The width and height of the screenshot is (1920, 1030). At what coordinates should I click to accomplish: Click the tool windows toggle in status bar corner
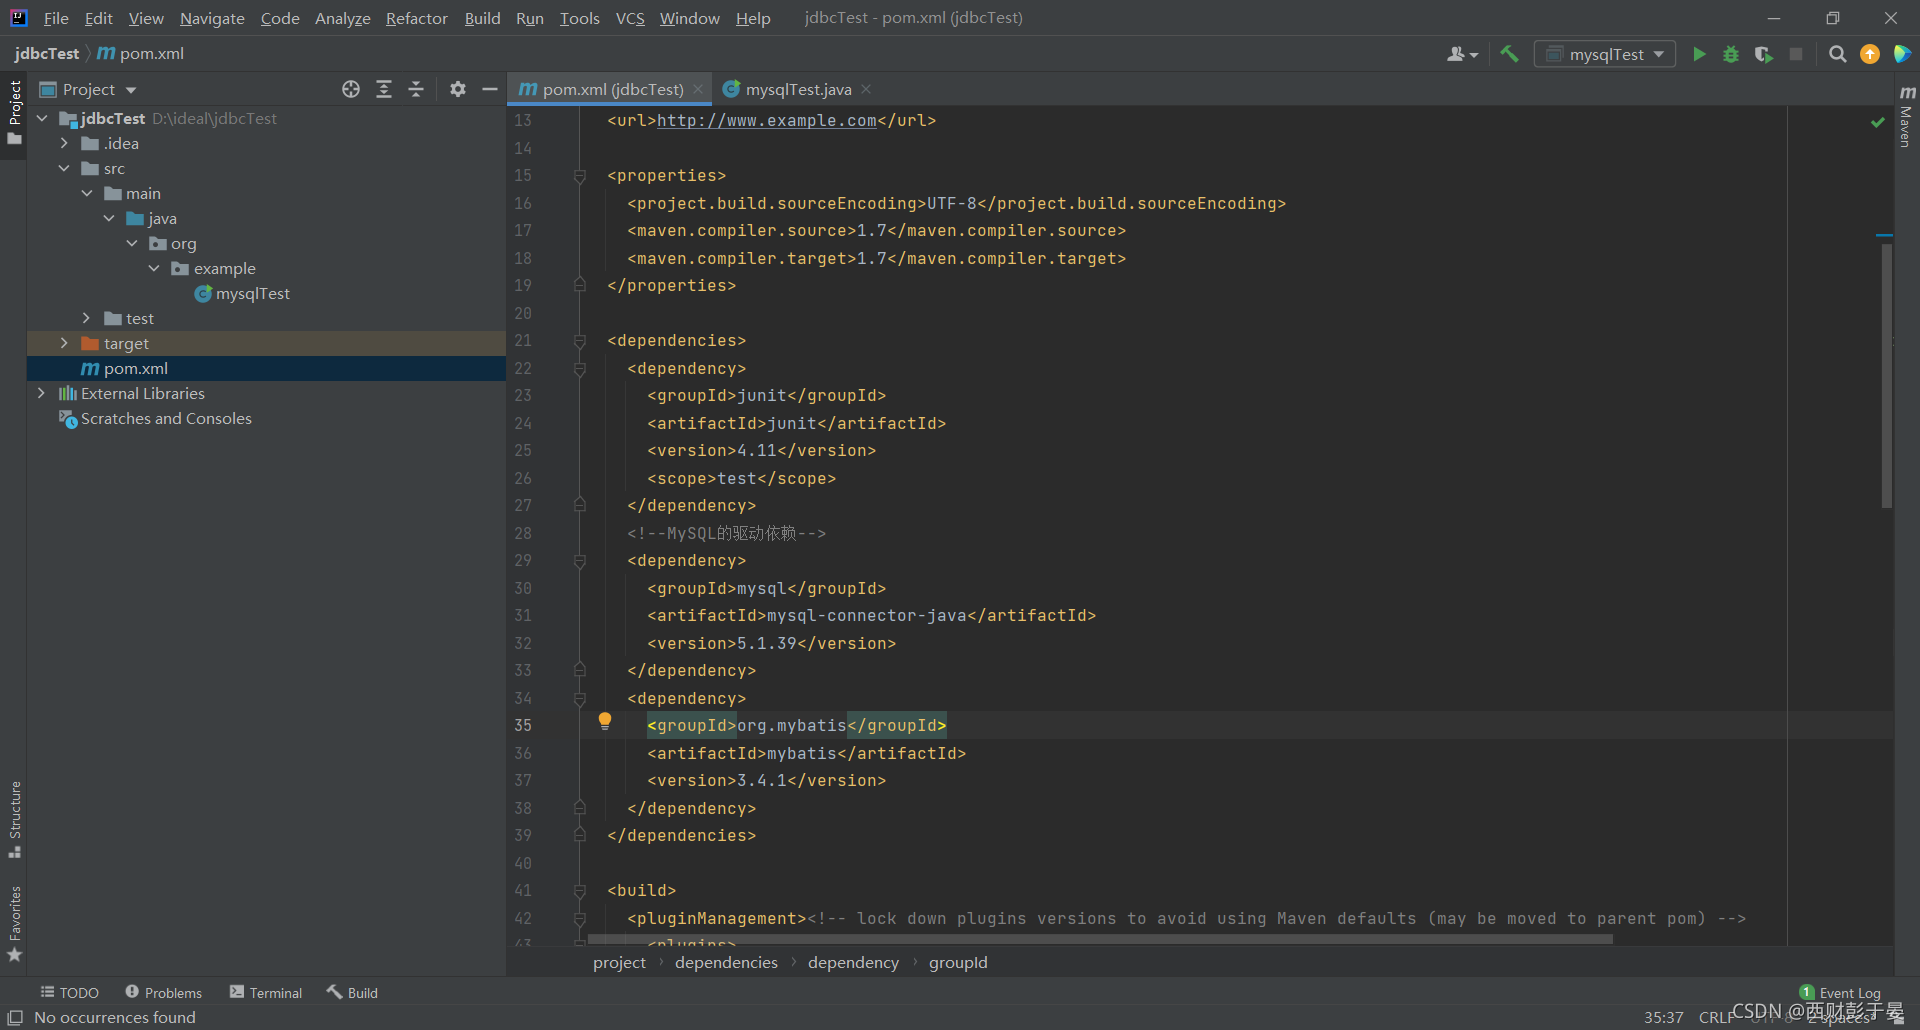coord(15,1017)
